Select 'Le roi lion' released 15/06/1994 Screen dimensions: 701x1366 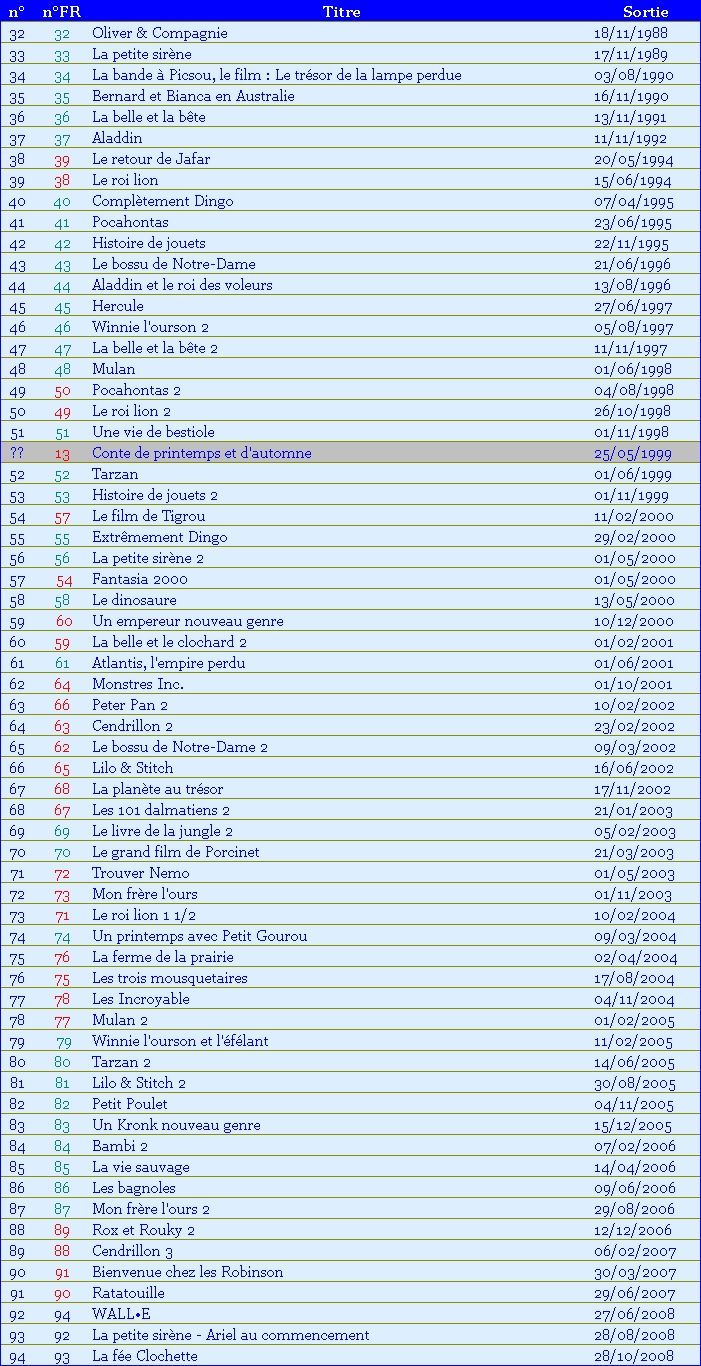tap(125, 180)
